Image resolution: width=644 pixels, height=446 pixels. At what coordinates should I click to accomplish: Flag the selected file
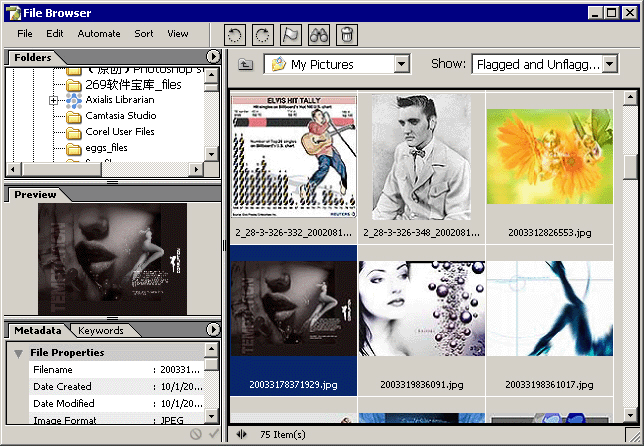click(291, 35)
